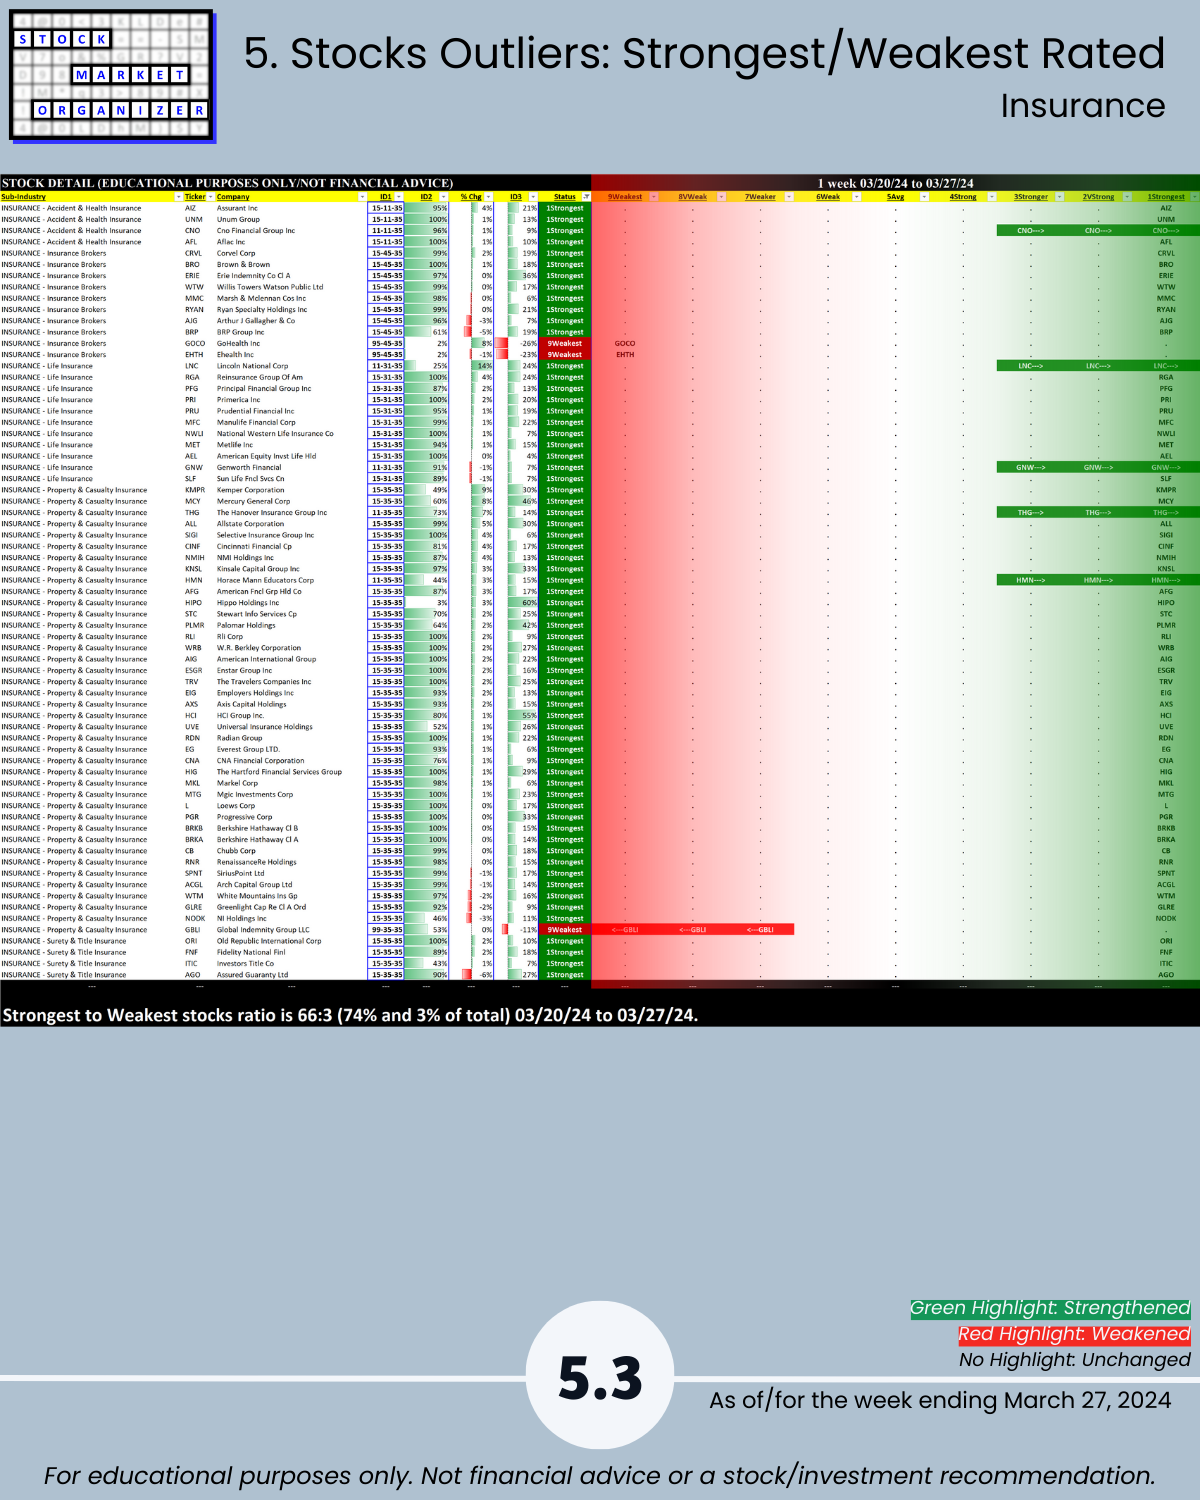Select the '1 week 03/20/24 to 03/27/24' header
The image size is (1200, 1500).
(x=895, y=183)
